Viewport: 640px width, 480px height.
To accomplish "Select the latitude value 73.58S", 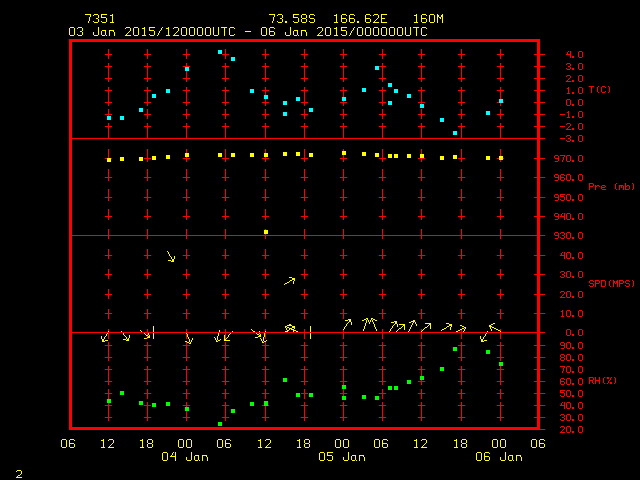I will (x=289, y=19).
